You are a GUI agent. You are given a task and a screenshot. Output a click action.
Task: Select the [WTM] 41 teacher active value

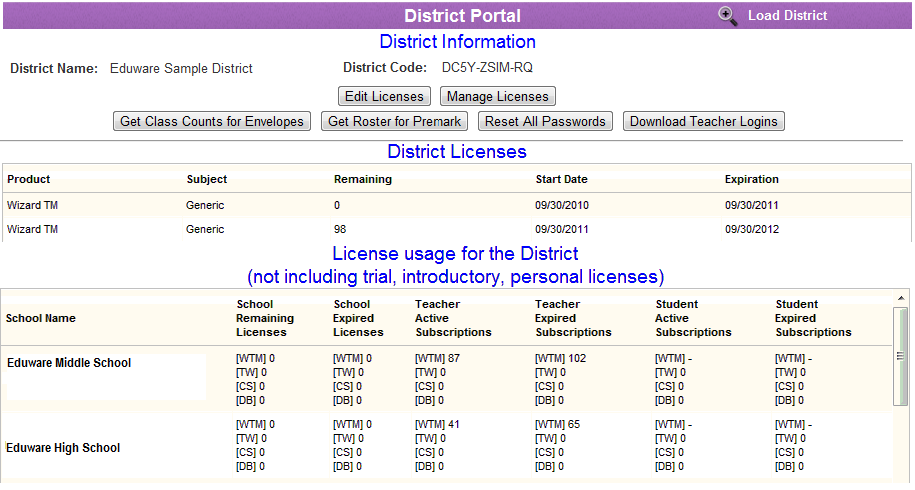(x=437, y=424)
